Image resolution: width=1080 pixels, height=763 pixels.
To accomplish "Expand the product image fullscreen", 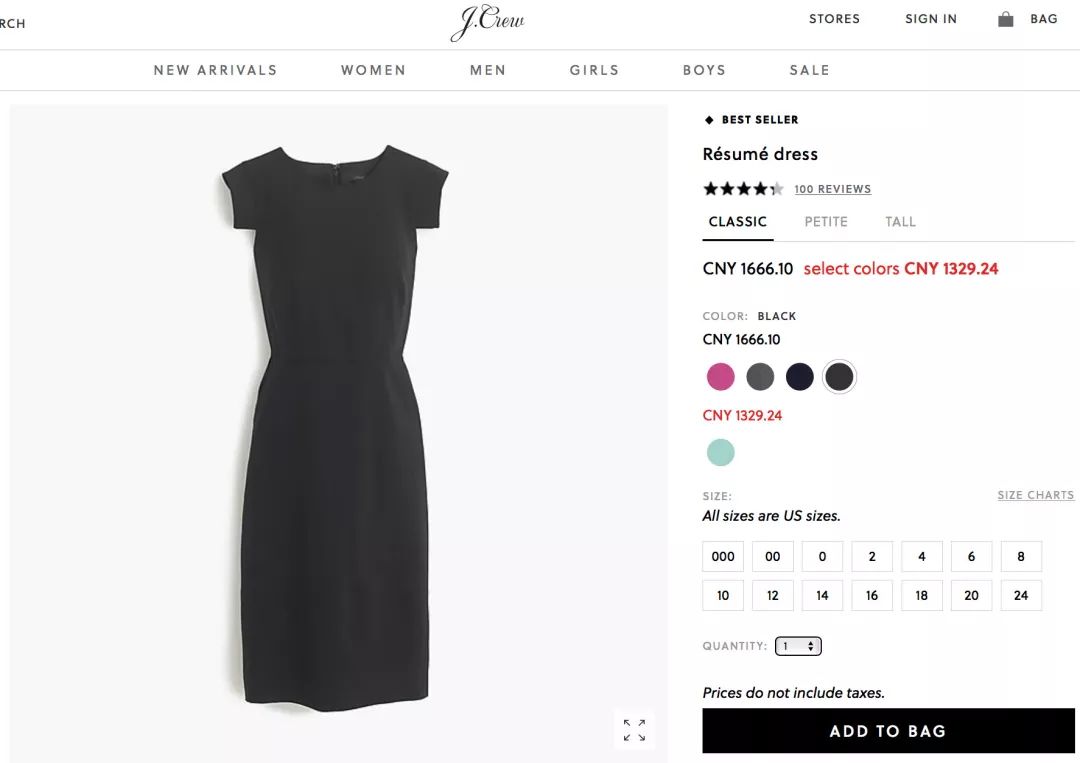I will [634, 730].
